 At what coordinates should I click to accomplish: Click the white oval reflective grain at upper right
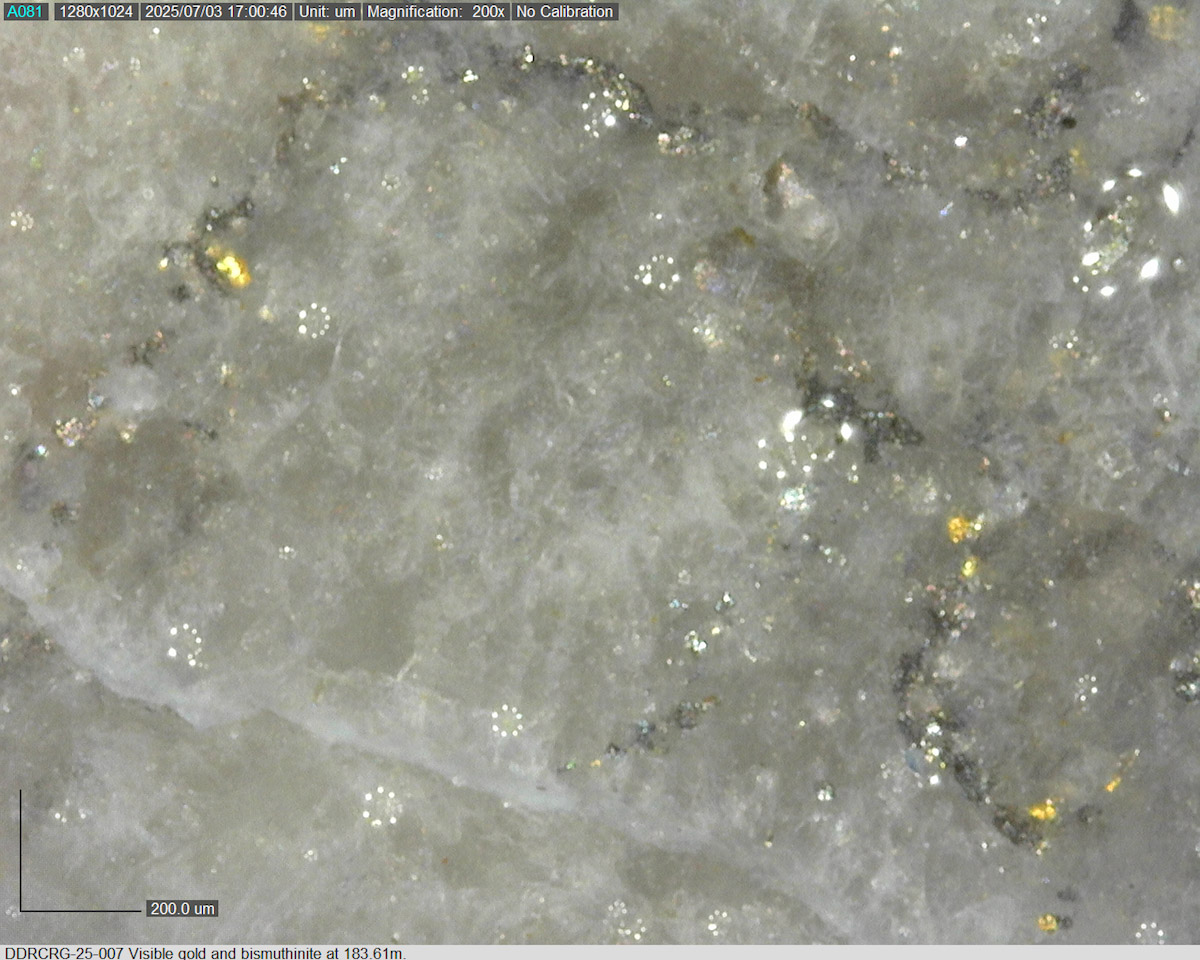point(1171,198)
